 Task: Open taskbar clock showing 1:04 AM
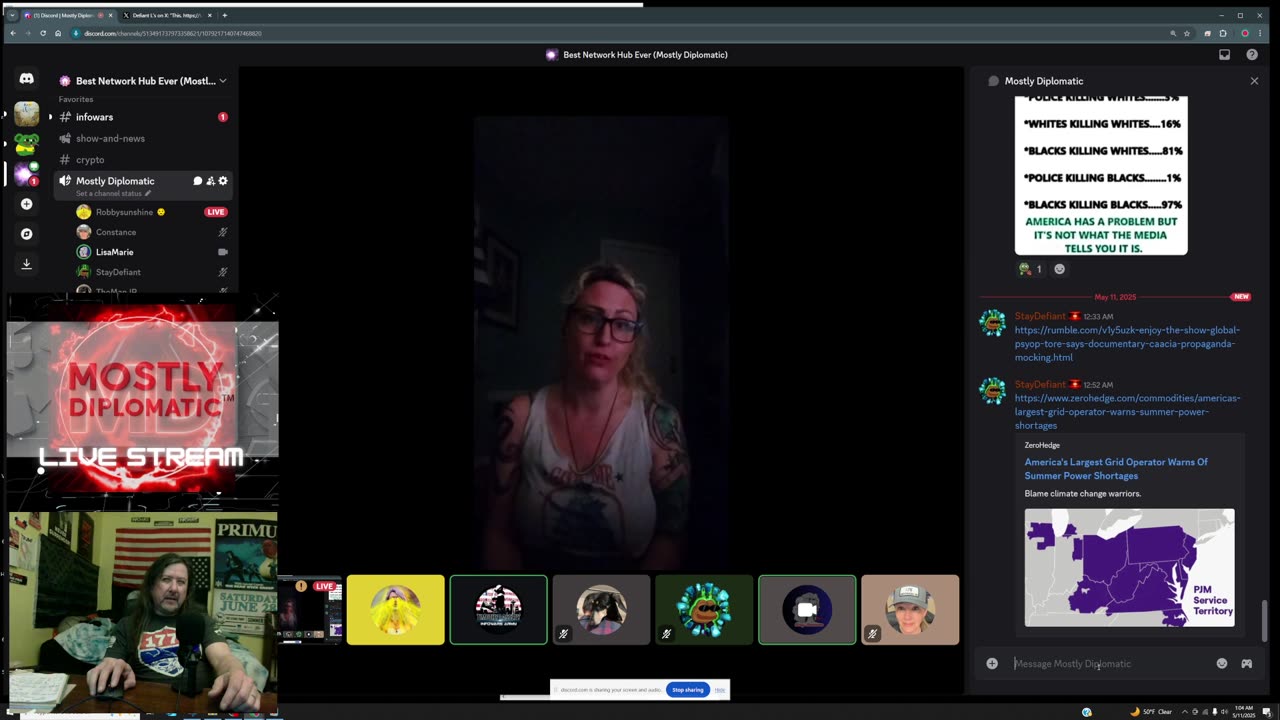[x=1242, y=711]
